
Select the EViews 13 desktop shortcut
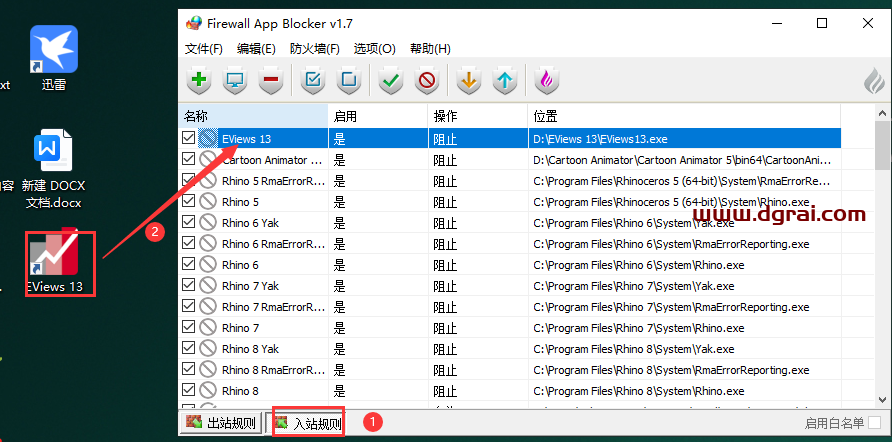coord(55,261)
